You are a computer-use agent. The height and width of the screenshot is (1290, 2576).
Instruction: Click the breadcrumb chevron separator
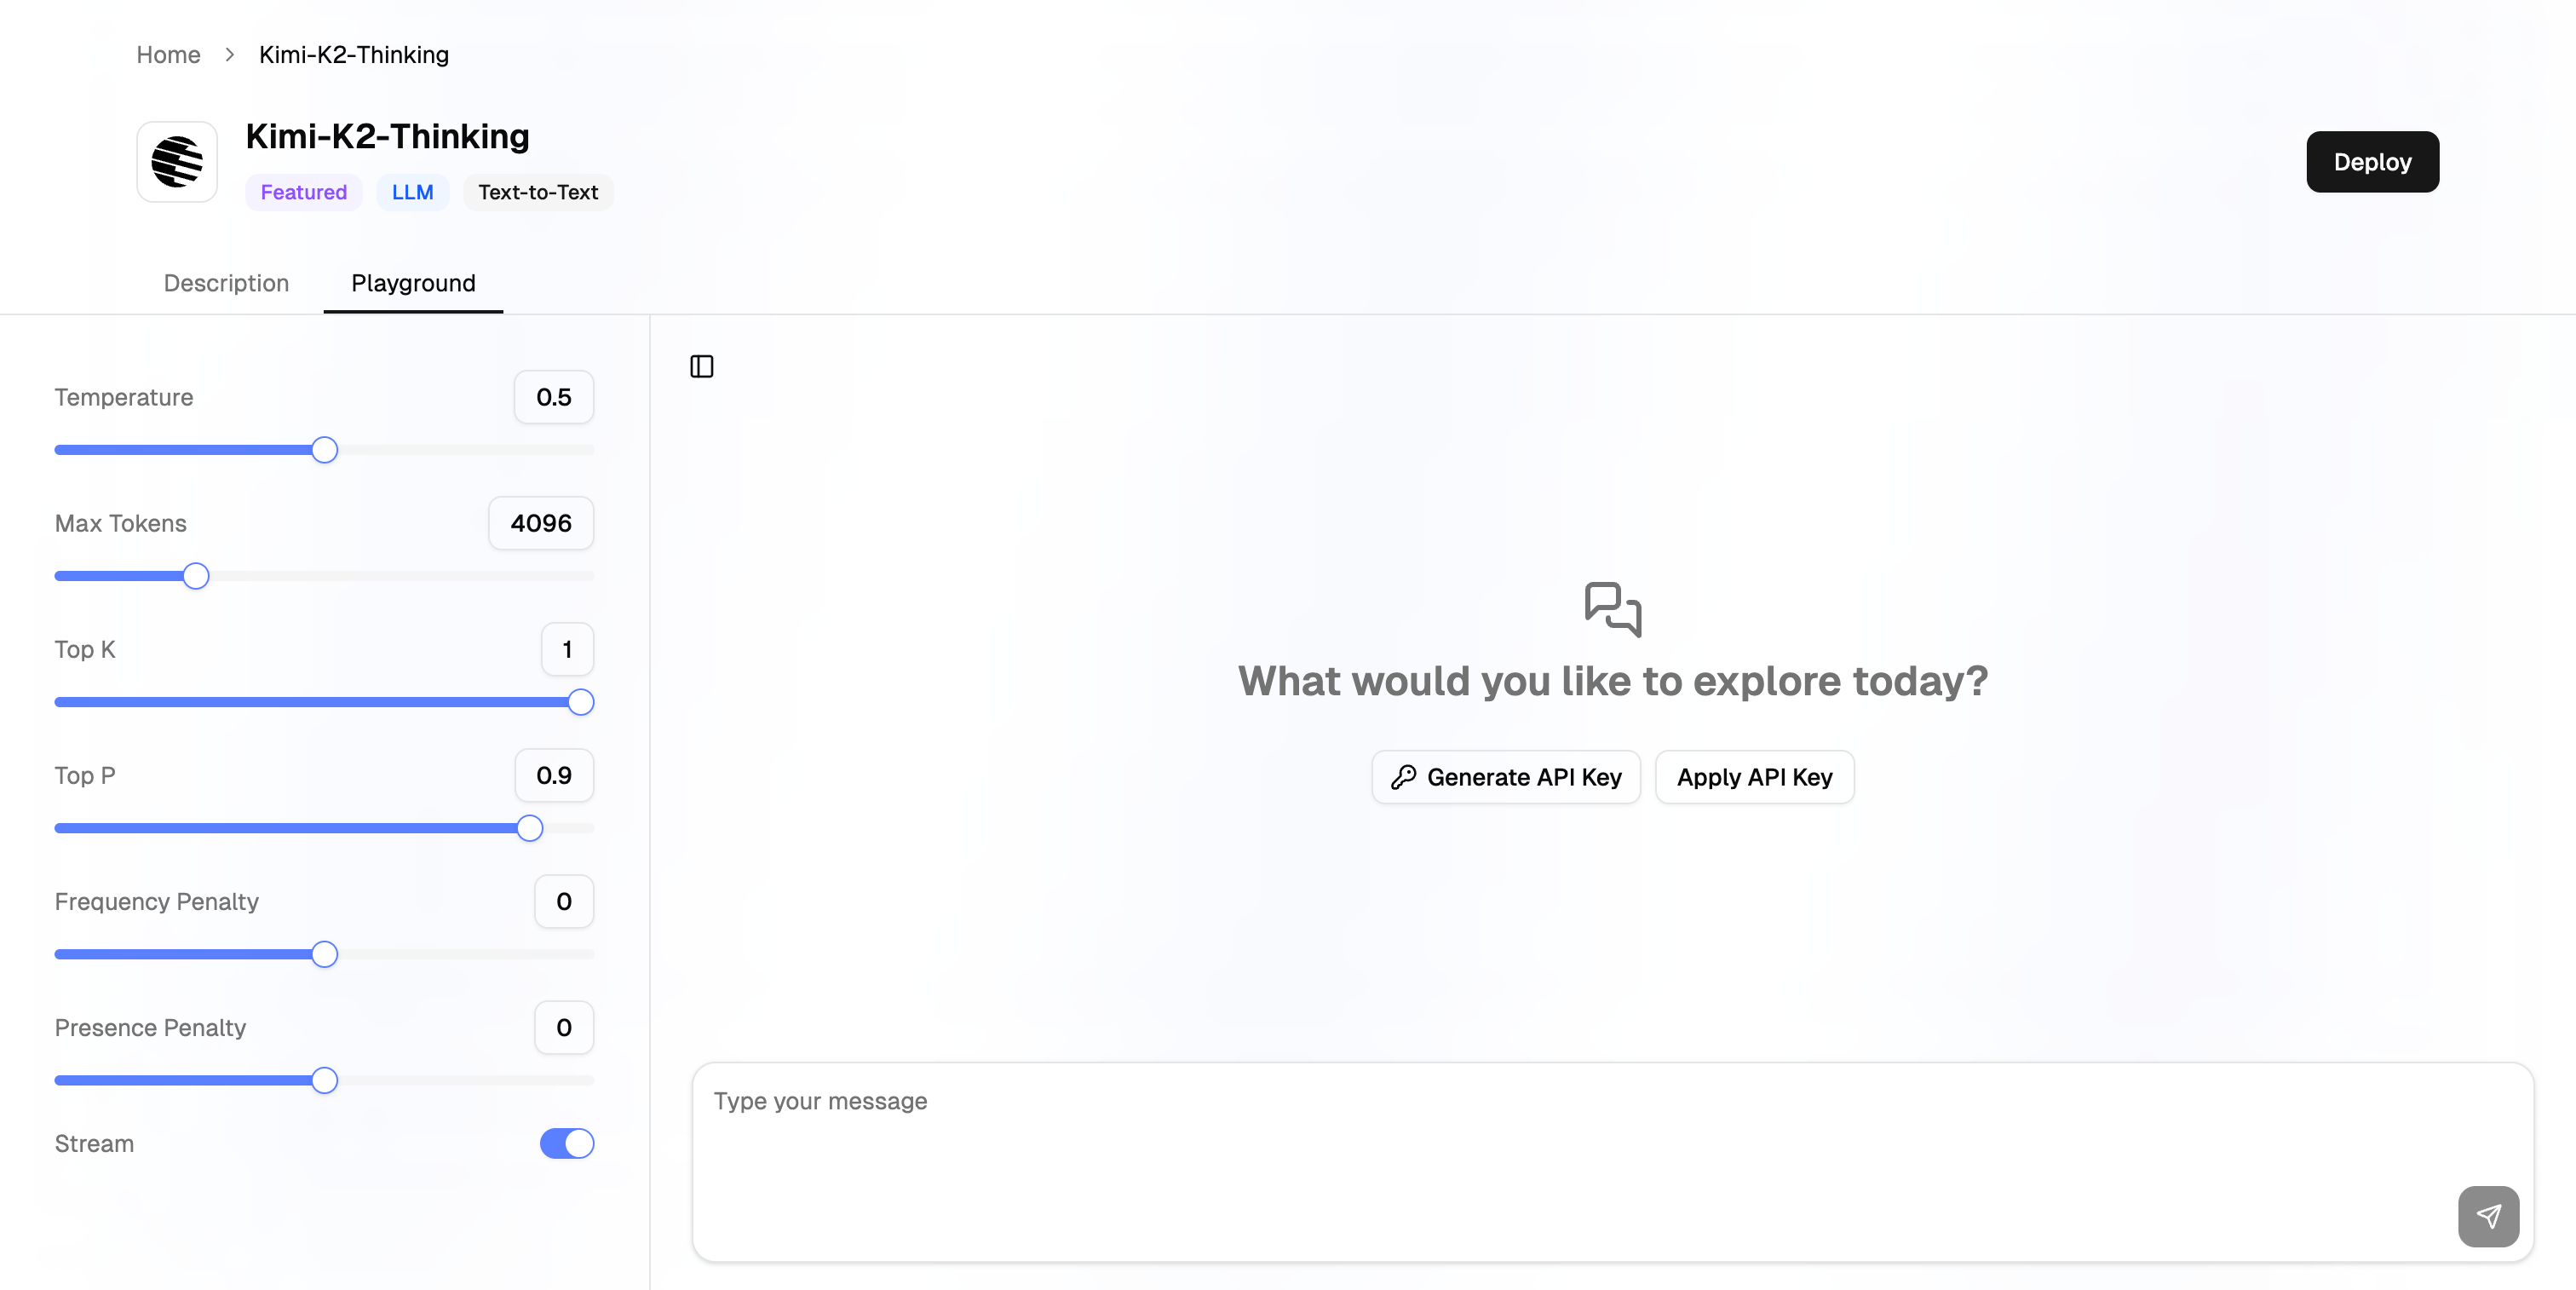pyautogui.click(x=230, y=55)
